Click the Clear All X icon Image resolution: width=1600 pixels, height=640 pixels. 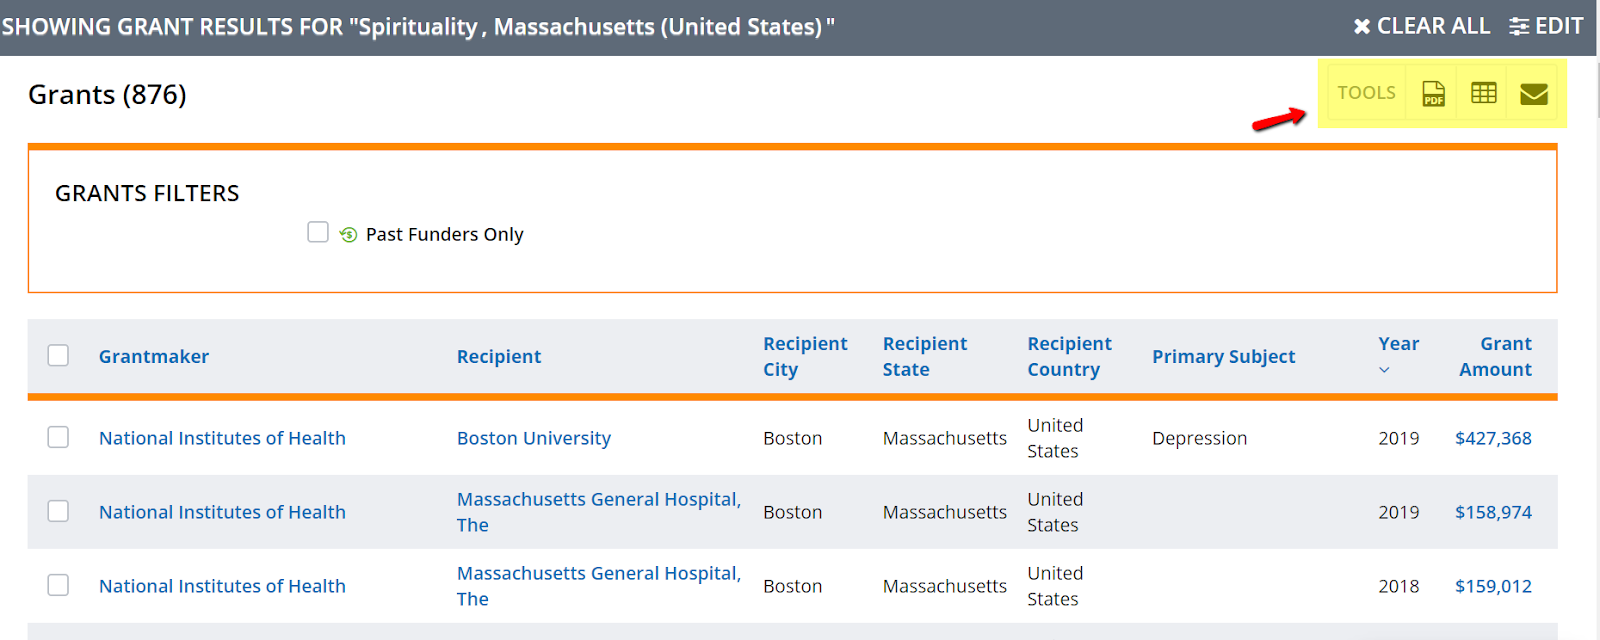1362,27
